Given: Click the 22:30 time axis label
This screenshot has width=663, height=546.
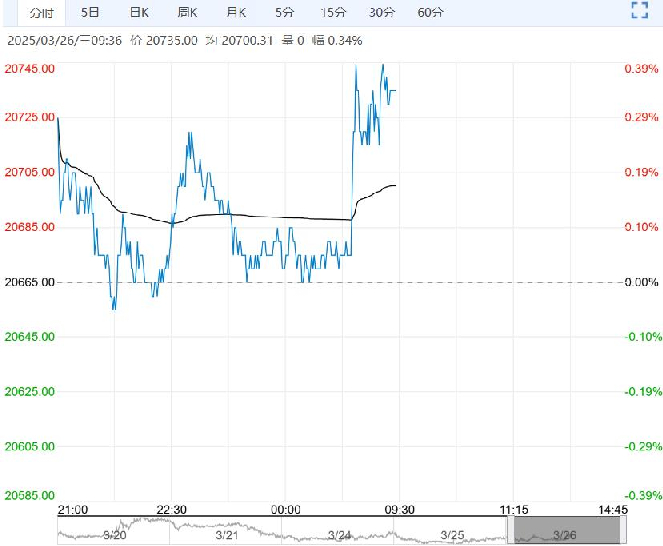Looking at the screenshot, I should click(171, 510).
